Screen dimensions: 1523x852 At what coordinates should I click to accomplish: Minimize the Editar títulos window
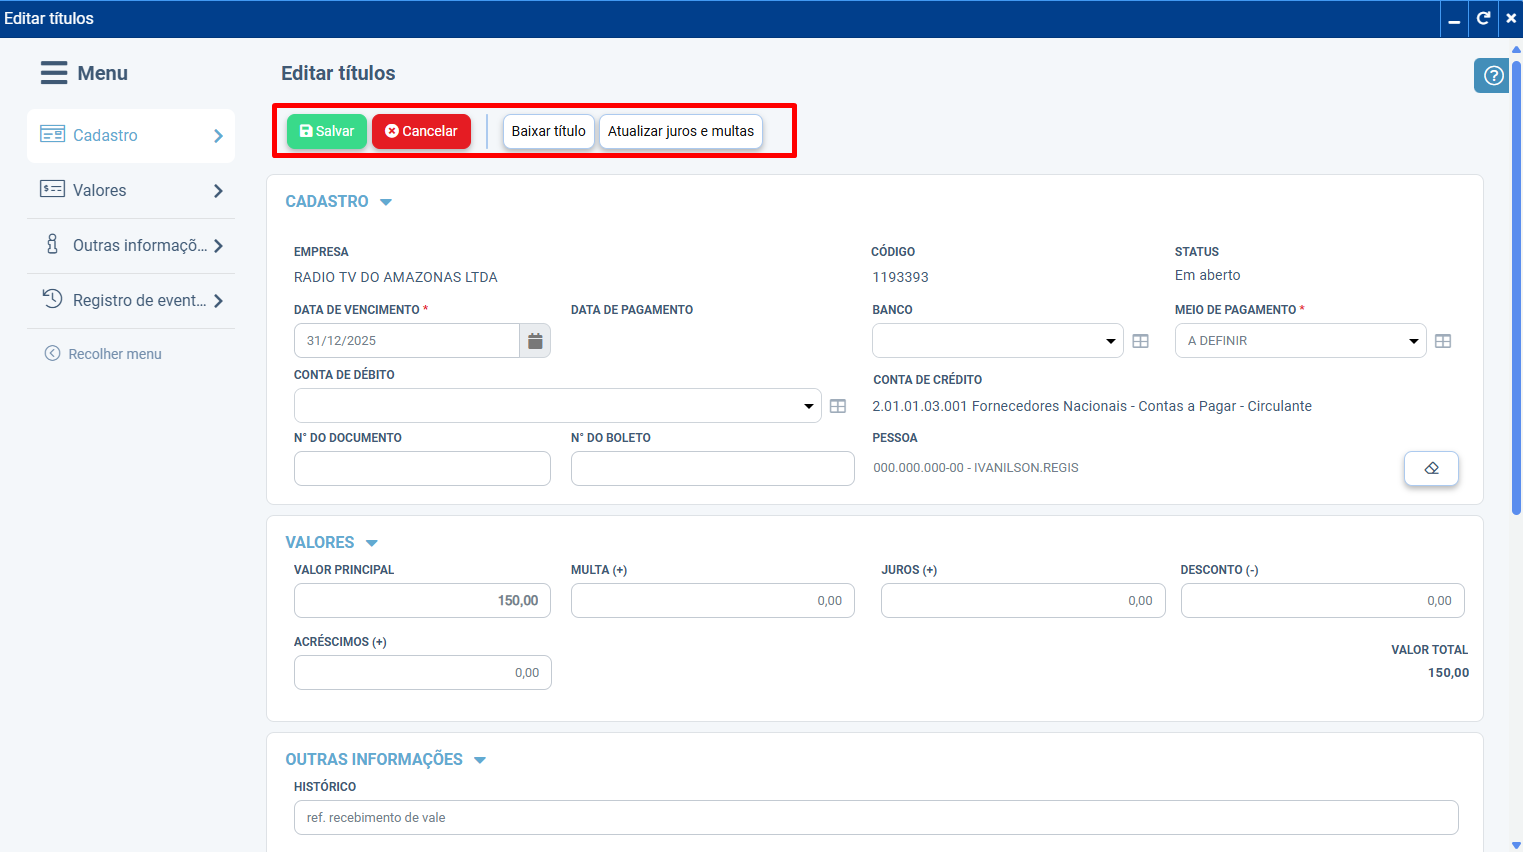[x=1454, y=18]
